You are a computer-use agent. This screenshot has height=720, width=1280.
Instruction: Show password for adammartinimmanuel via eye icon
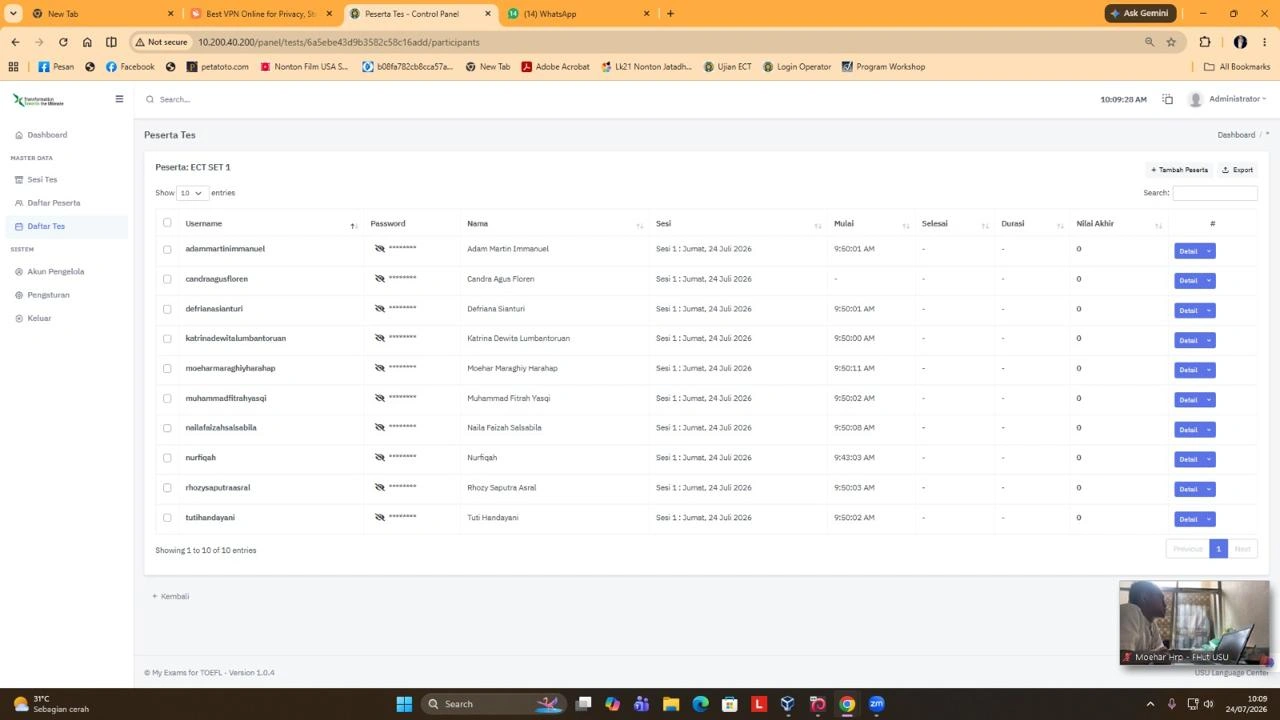tap(380, 248)
